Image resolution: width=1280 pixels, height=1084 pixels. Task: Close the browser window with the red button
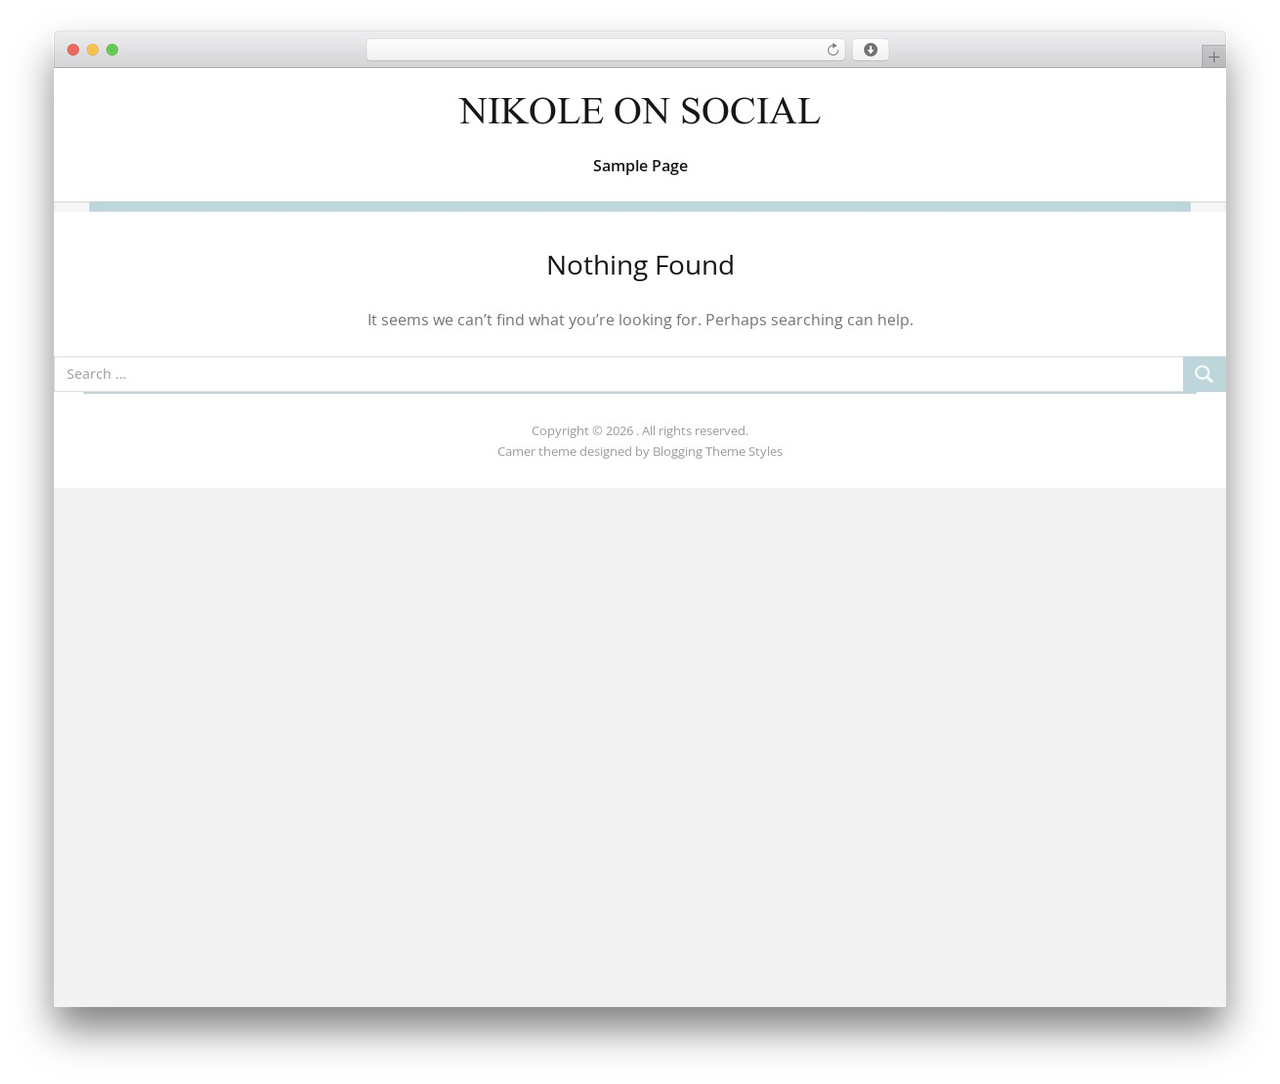73,50
